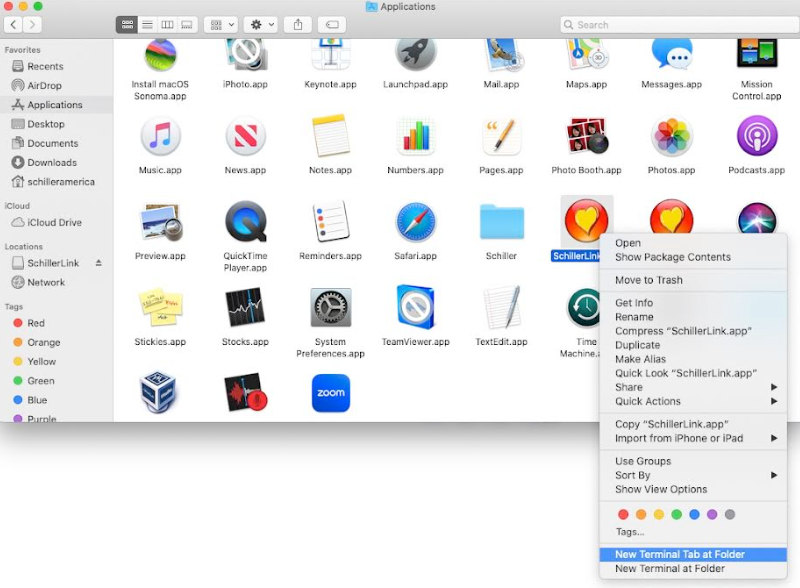
Task: Choose New Terminal at Folder
Action: point(693,569)
